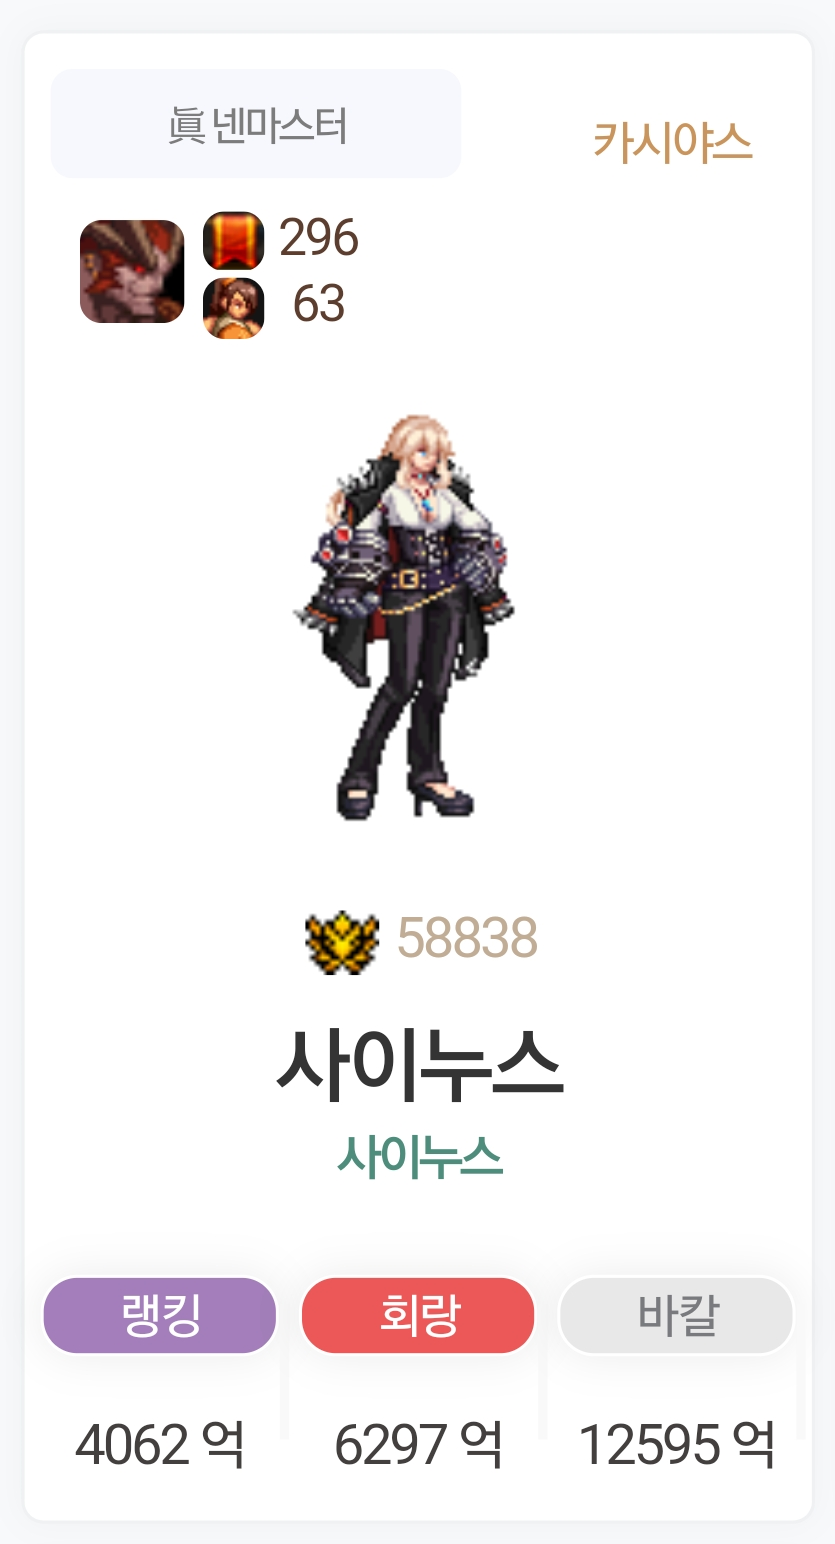Open the green 사이누스 adventure name link

pos(419,1157)
